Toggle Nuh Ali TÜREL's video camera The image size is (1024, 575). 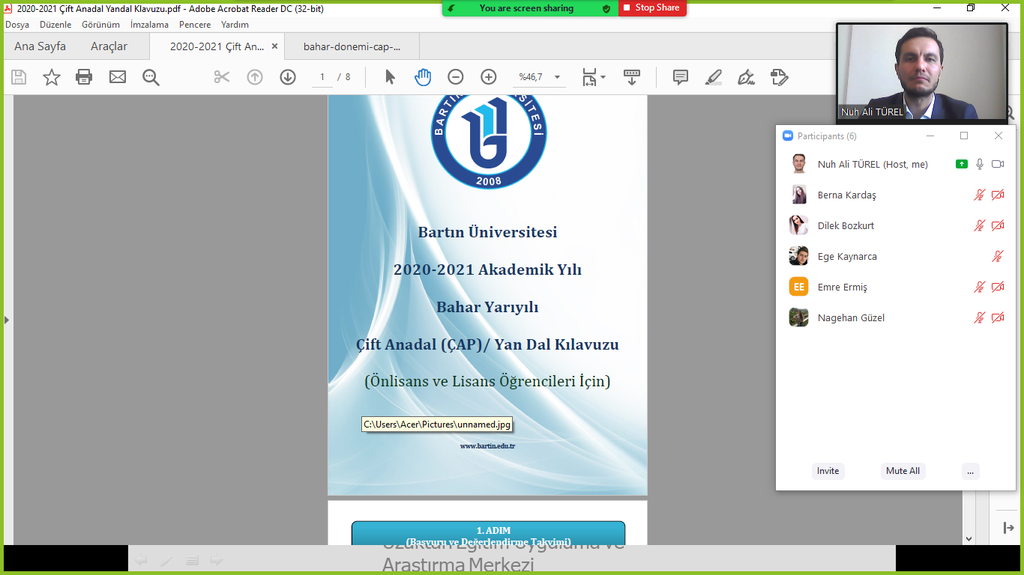tap(997, 164)
